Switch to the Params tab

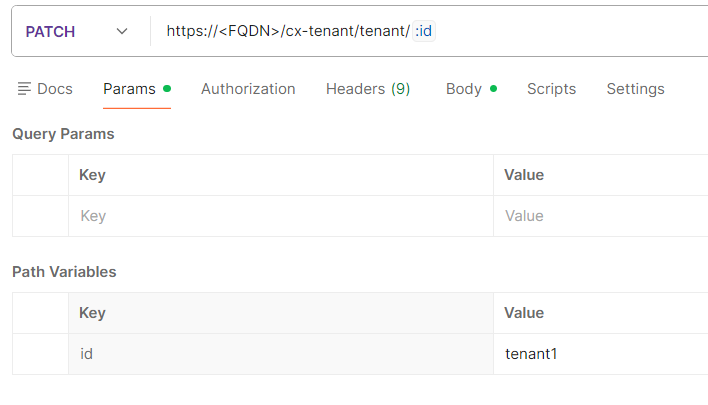(129, 89)
